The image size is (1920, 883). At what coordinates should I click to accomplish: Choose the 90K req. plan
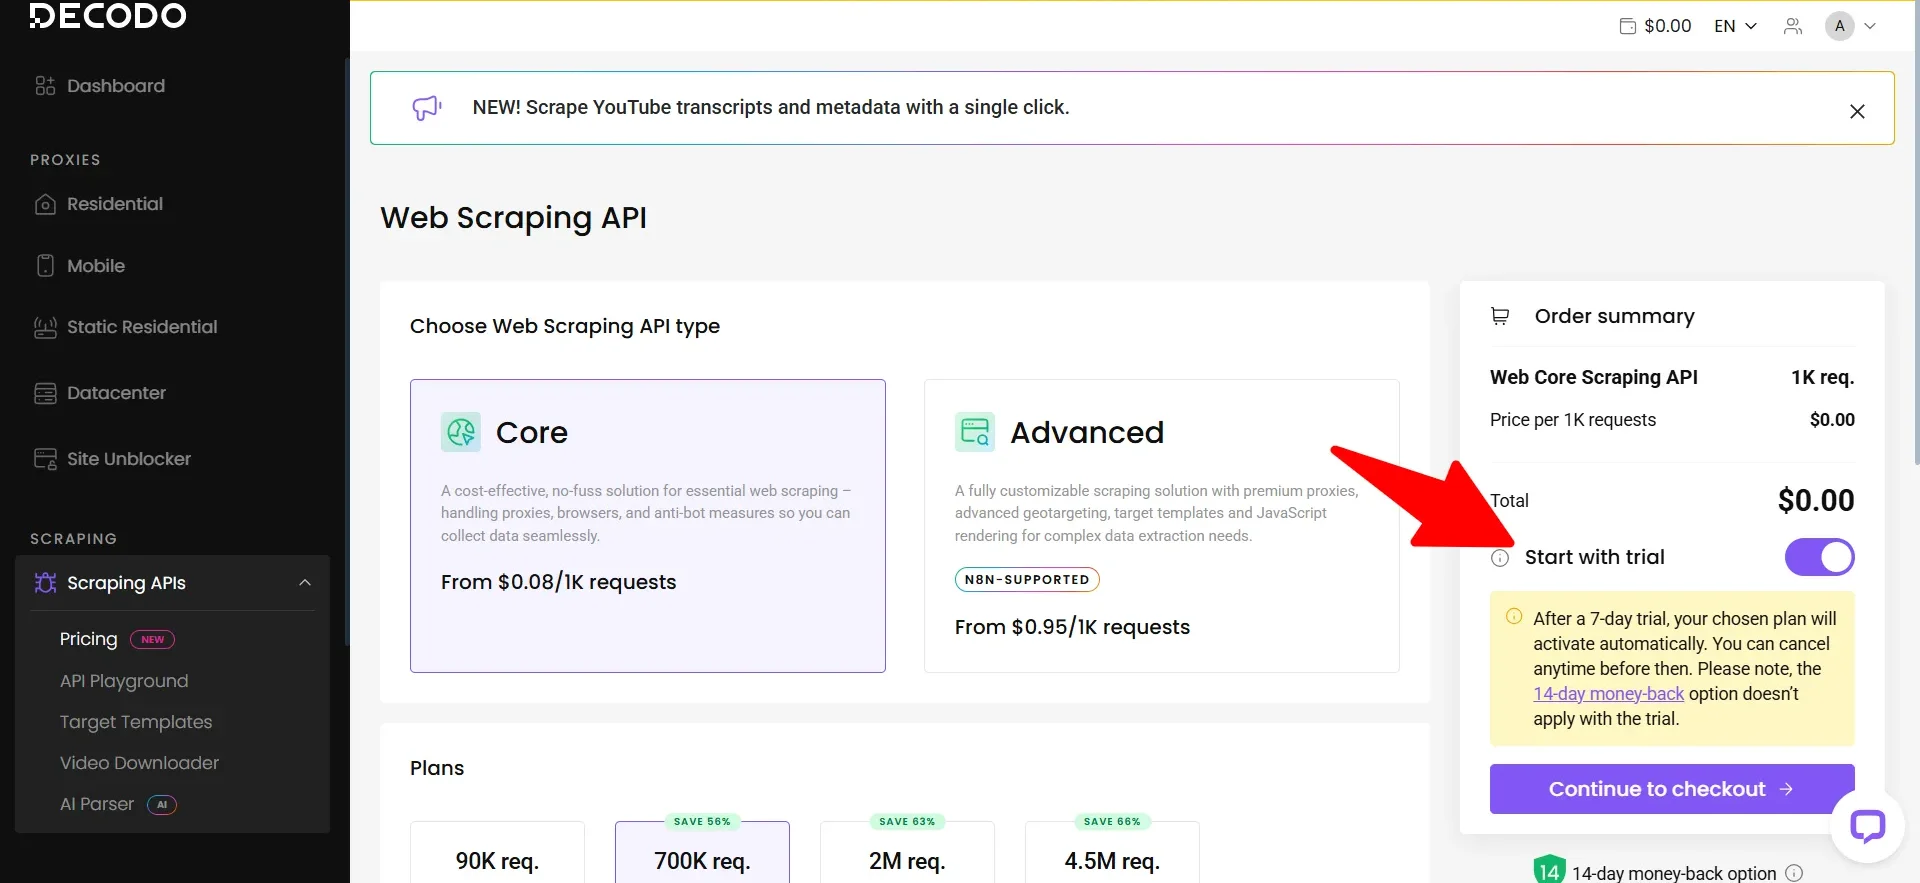(497, 853)
